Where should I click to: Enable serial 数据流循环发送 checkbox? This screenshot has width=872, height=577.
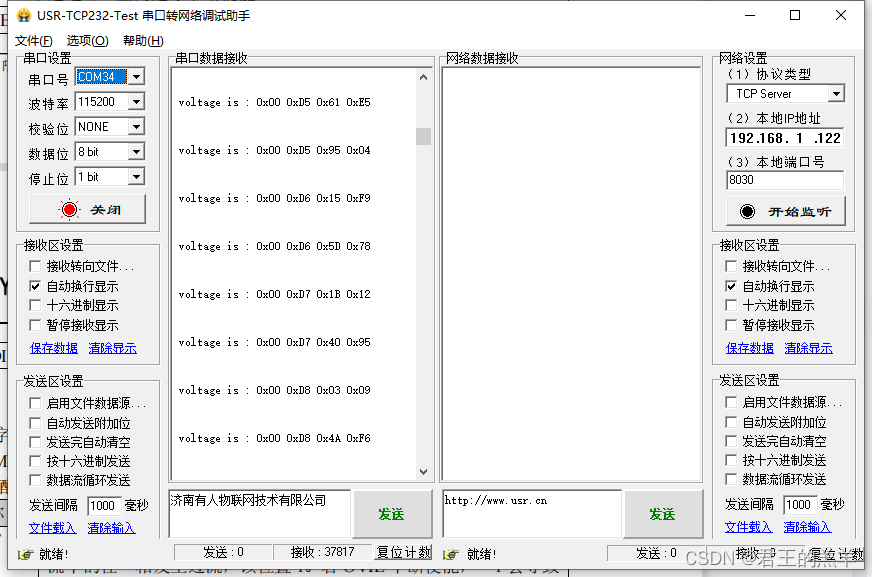[35, 480]
